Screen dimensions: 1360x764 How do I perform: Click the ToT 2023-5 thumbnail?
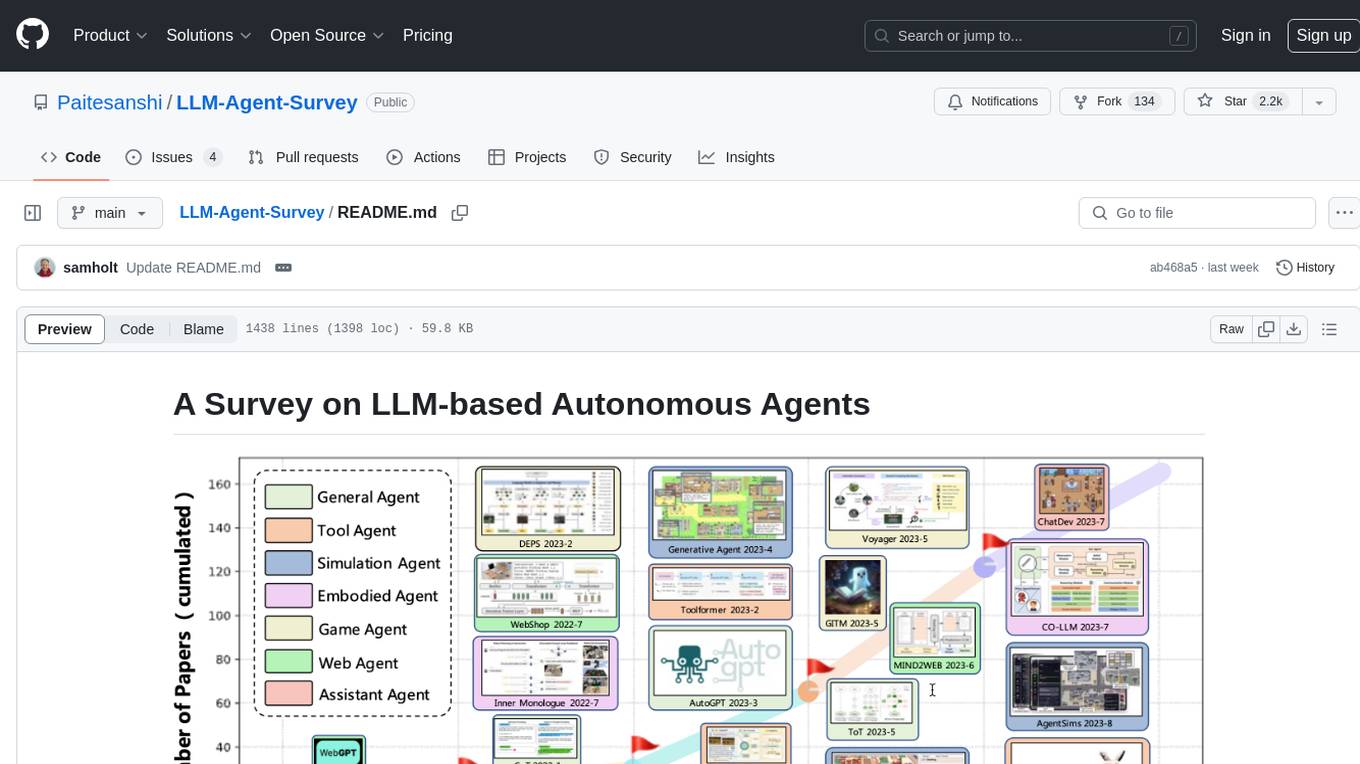(871, 709)
